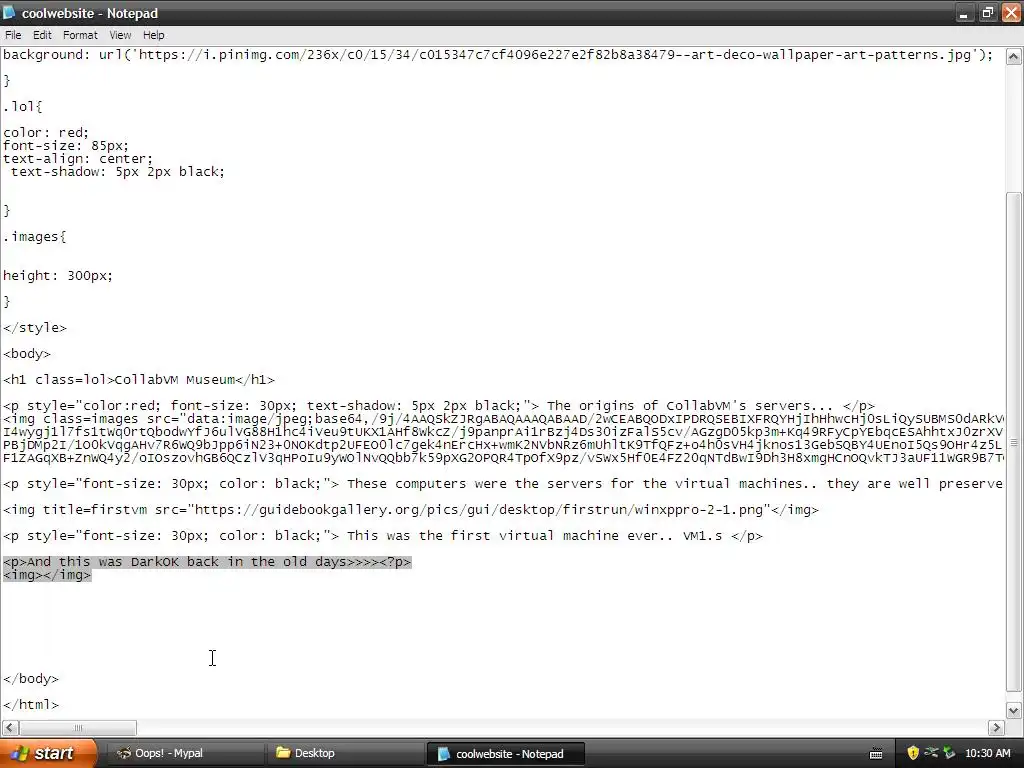This screenshot has height=768, width=1024.
Task: Click the "The origins of CollabVM's servers" paragraph
Action: pyautogui.click(x=439, y=406)
